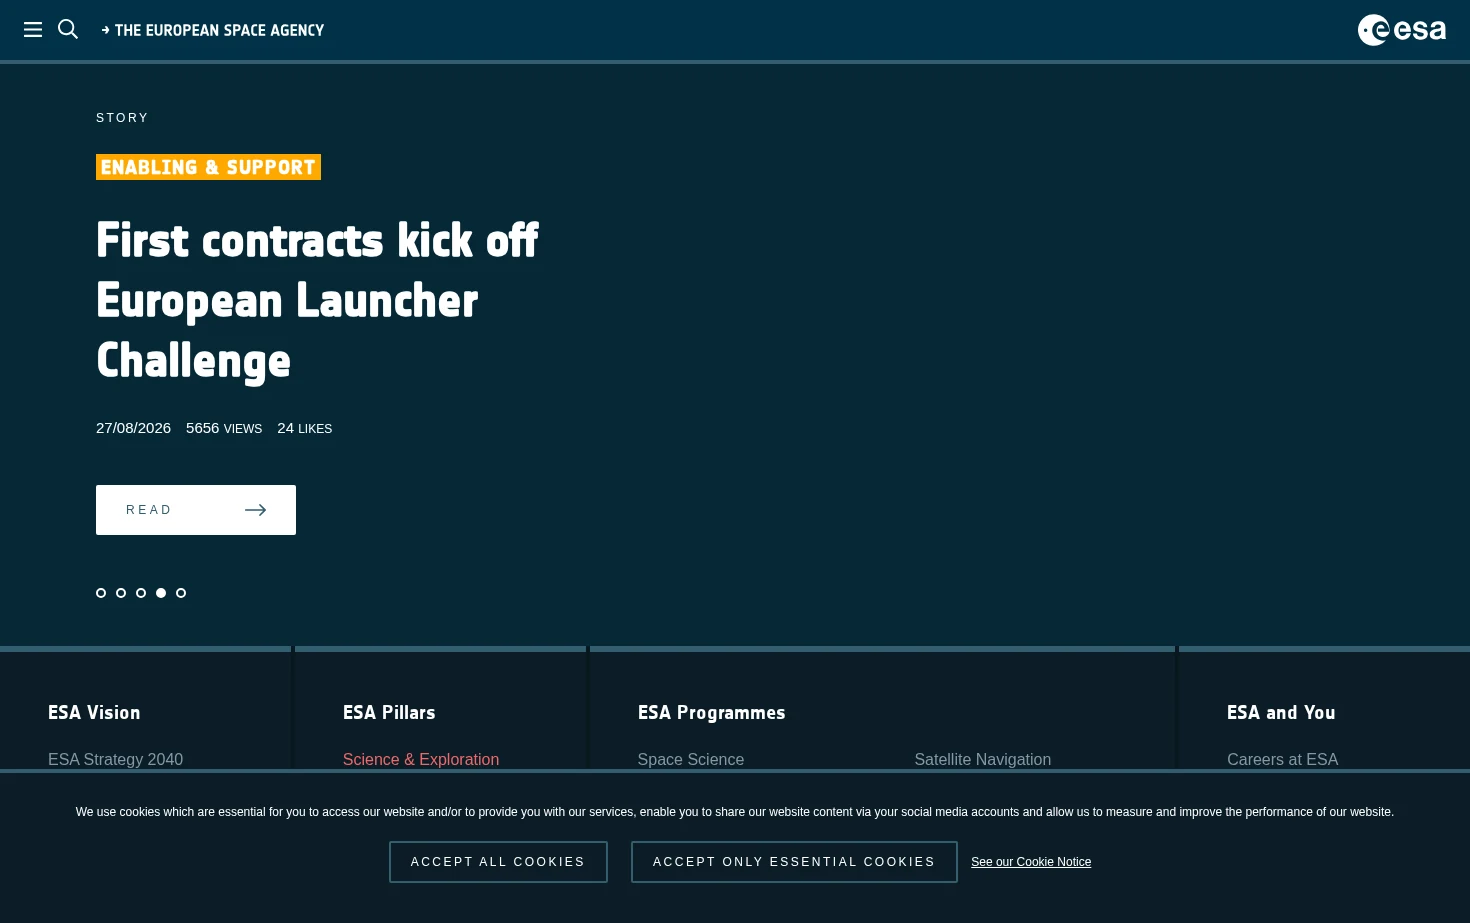1470x923 pixels.
Task: Open site search magnifier icon
Action: [68, 29]
